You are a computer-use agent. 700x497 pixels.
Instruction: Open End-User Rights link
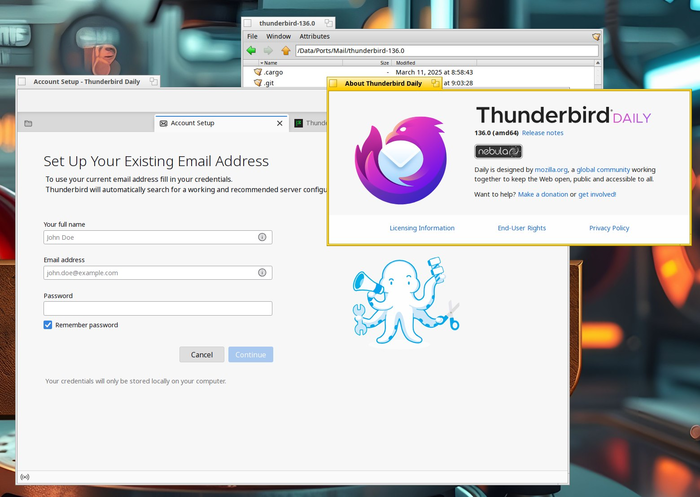point(521,228)
